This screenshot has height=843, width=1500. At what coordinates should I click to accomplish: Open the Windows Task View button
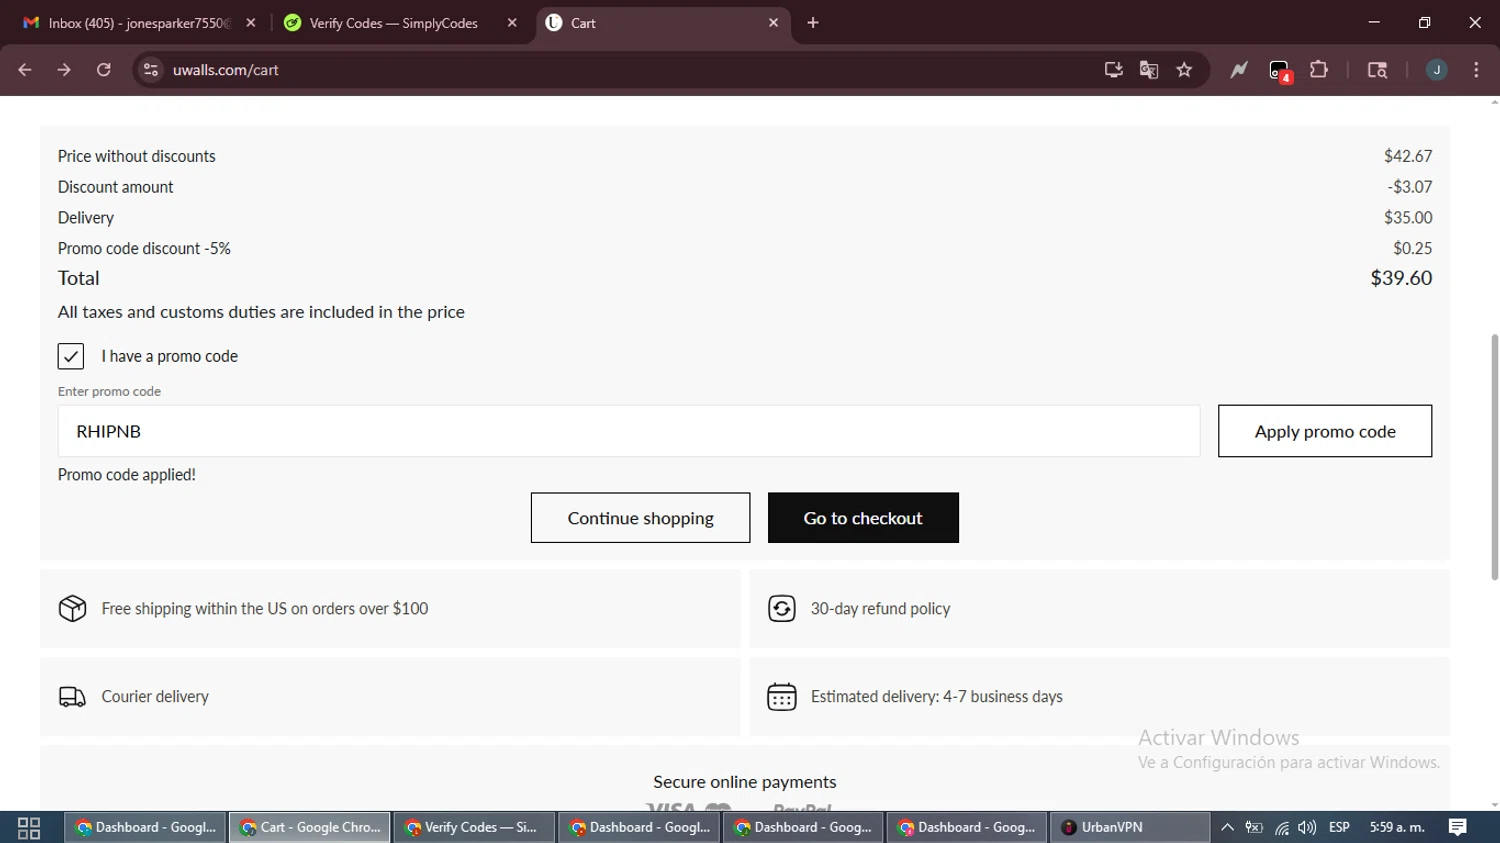coord(29,828)
